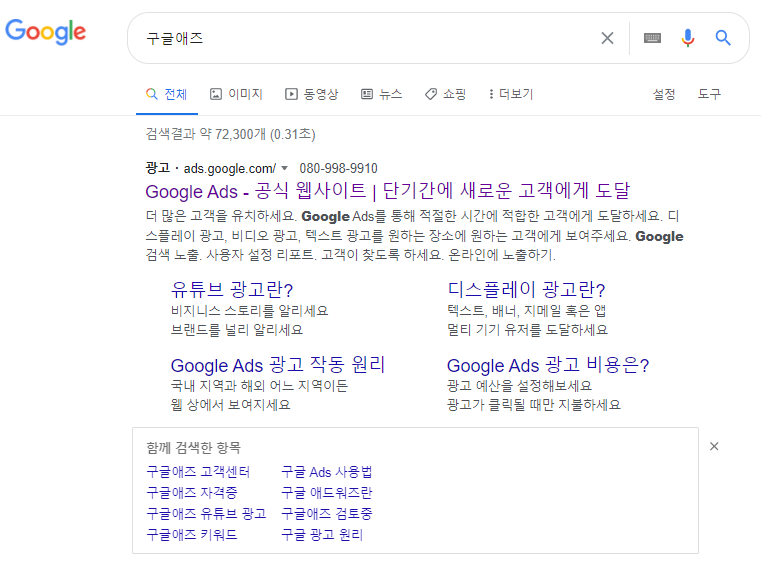Dismiss the 함께 검색한 항목 box
The height and width of the screenshot is (570, 761).
[714, 446]
